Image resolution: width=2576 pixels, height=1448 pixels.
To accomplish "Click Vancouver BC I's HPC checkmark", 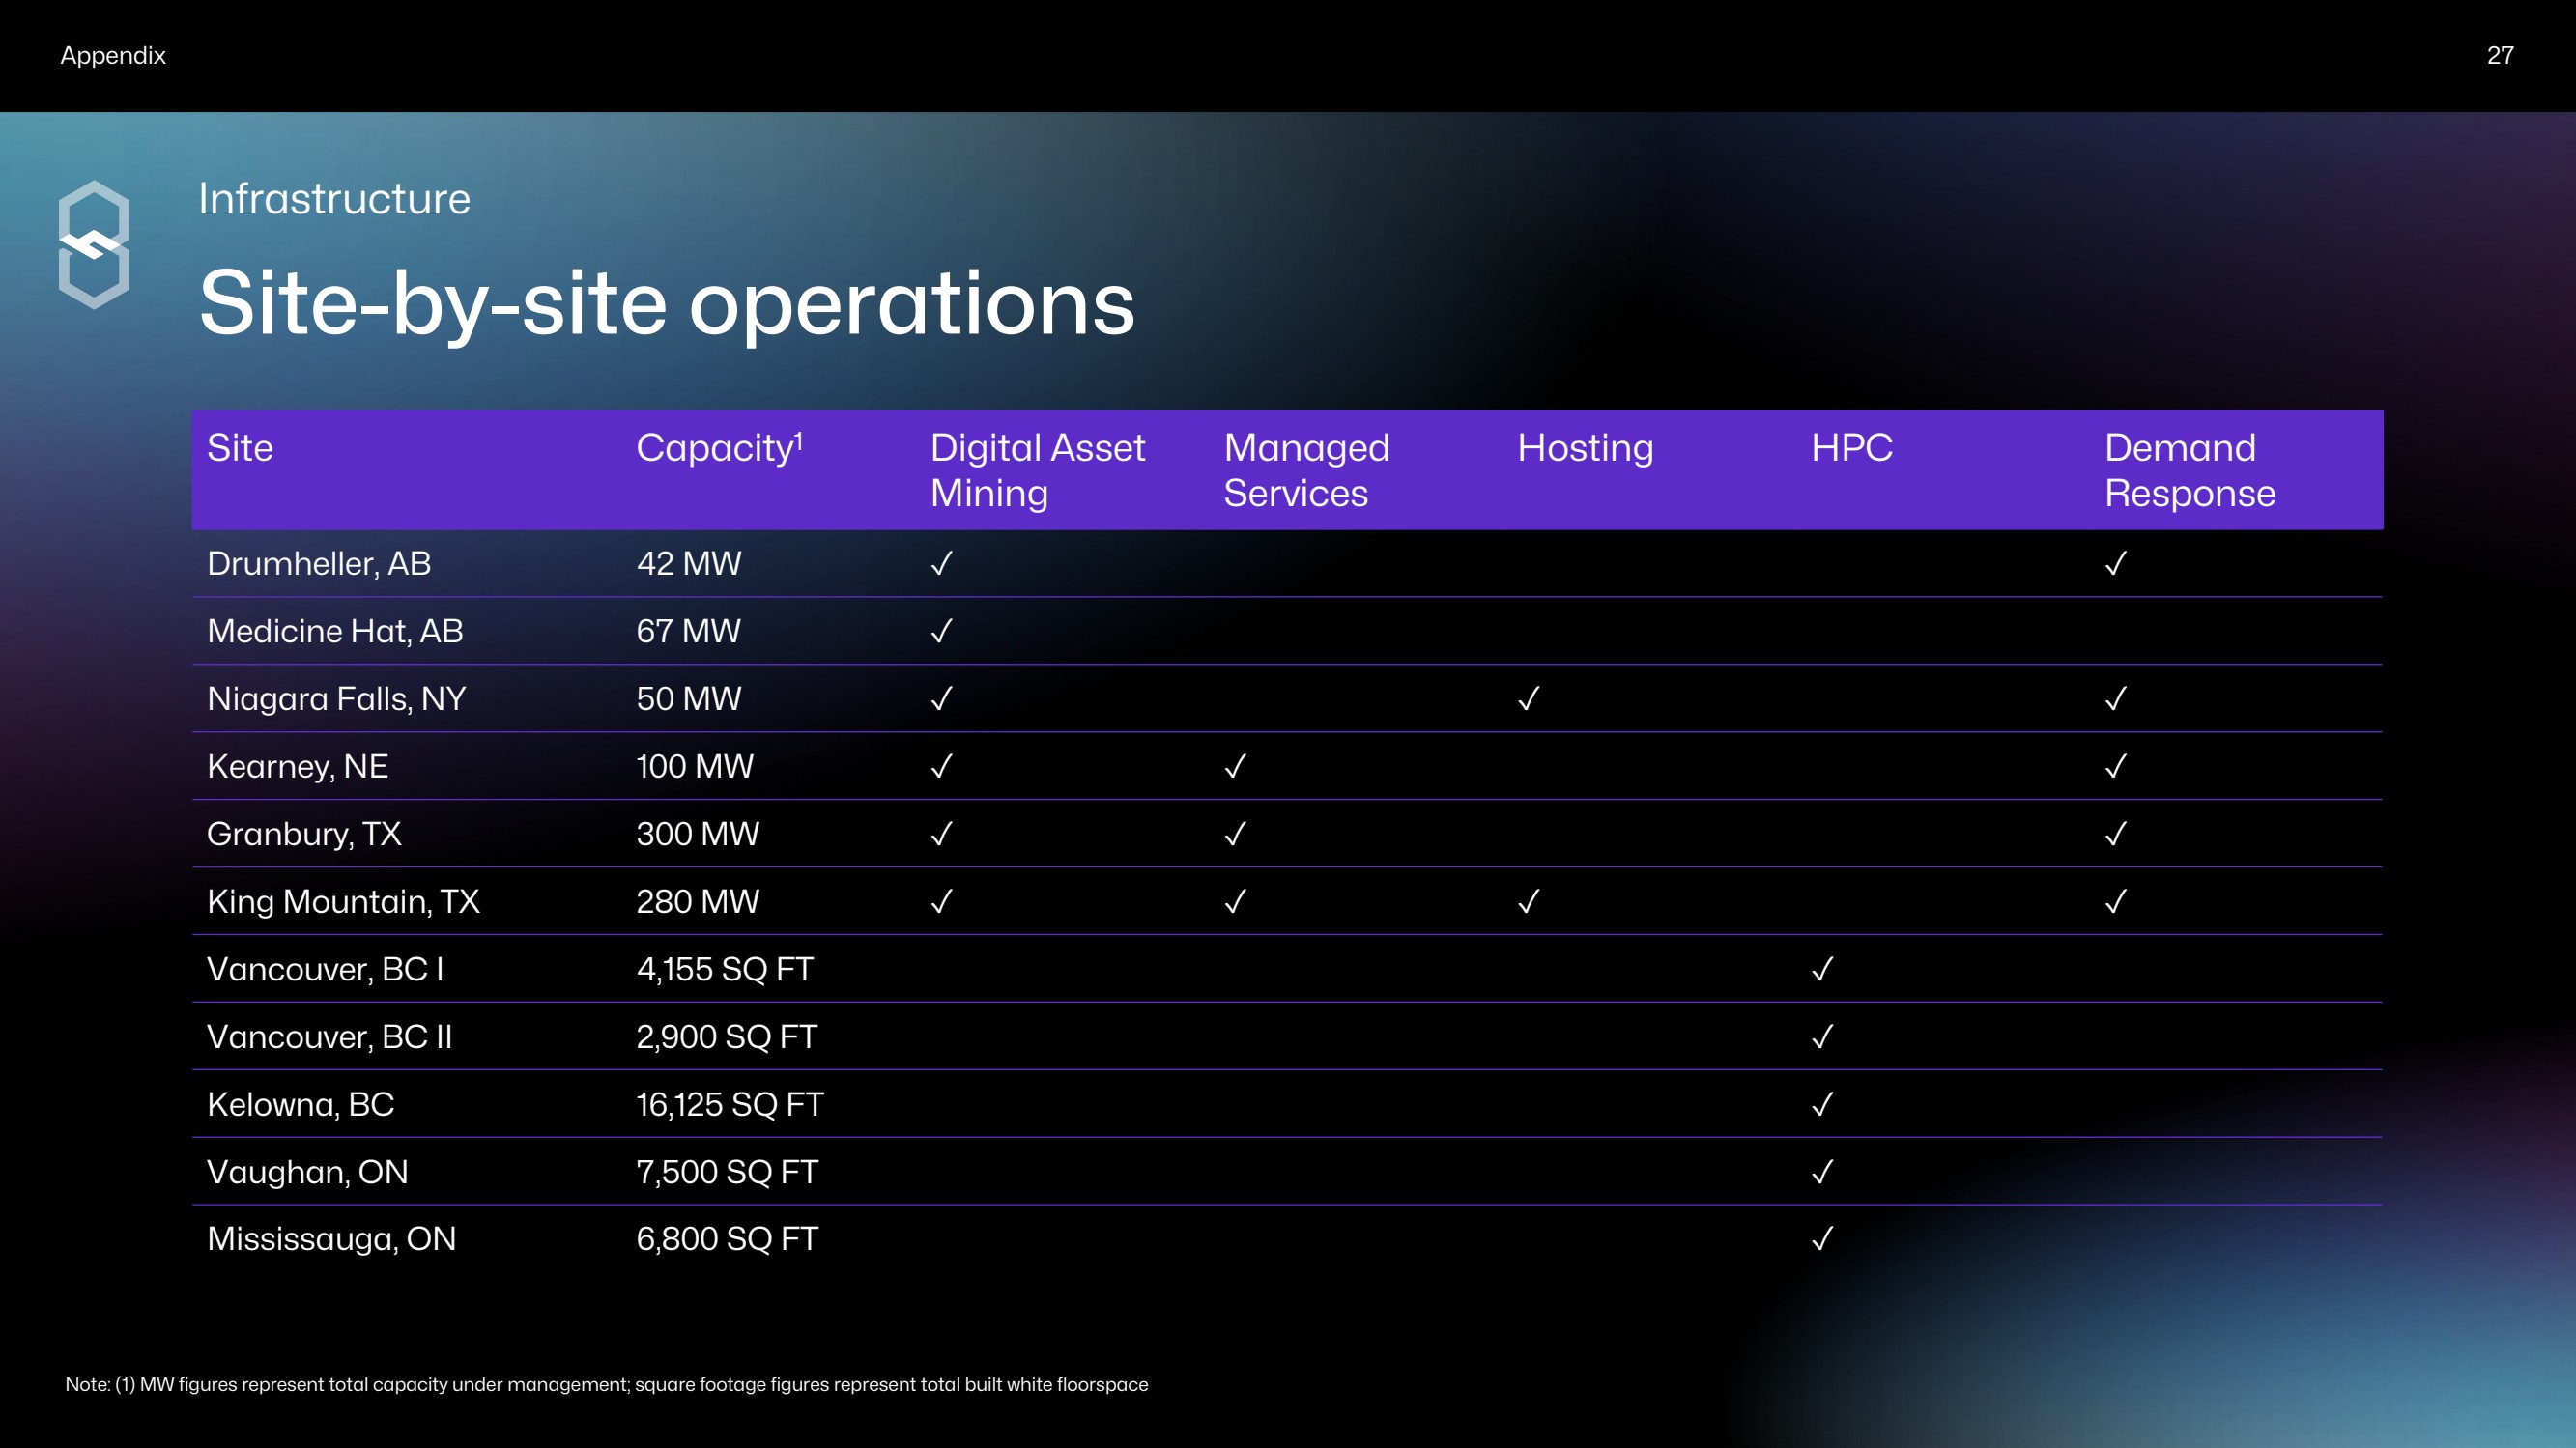I will pos(1822,969).
